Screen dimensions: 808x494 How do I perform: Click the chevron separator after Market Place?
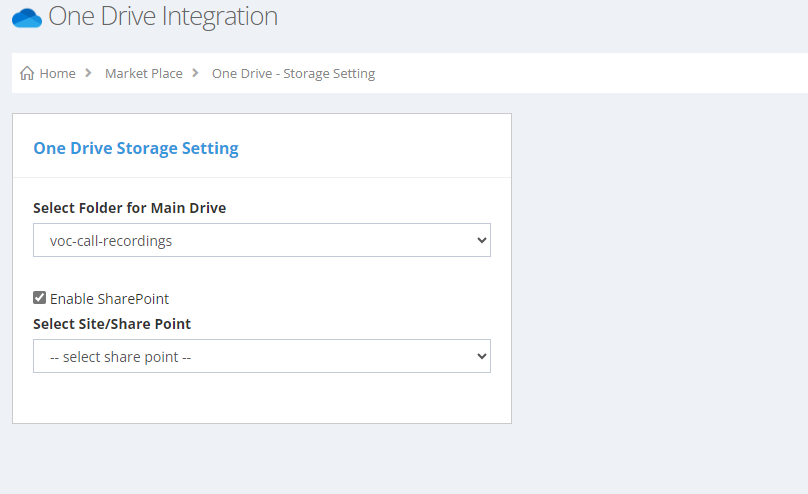(195, 73)
